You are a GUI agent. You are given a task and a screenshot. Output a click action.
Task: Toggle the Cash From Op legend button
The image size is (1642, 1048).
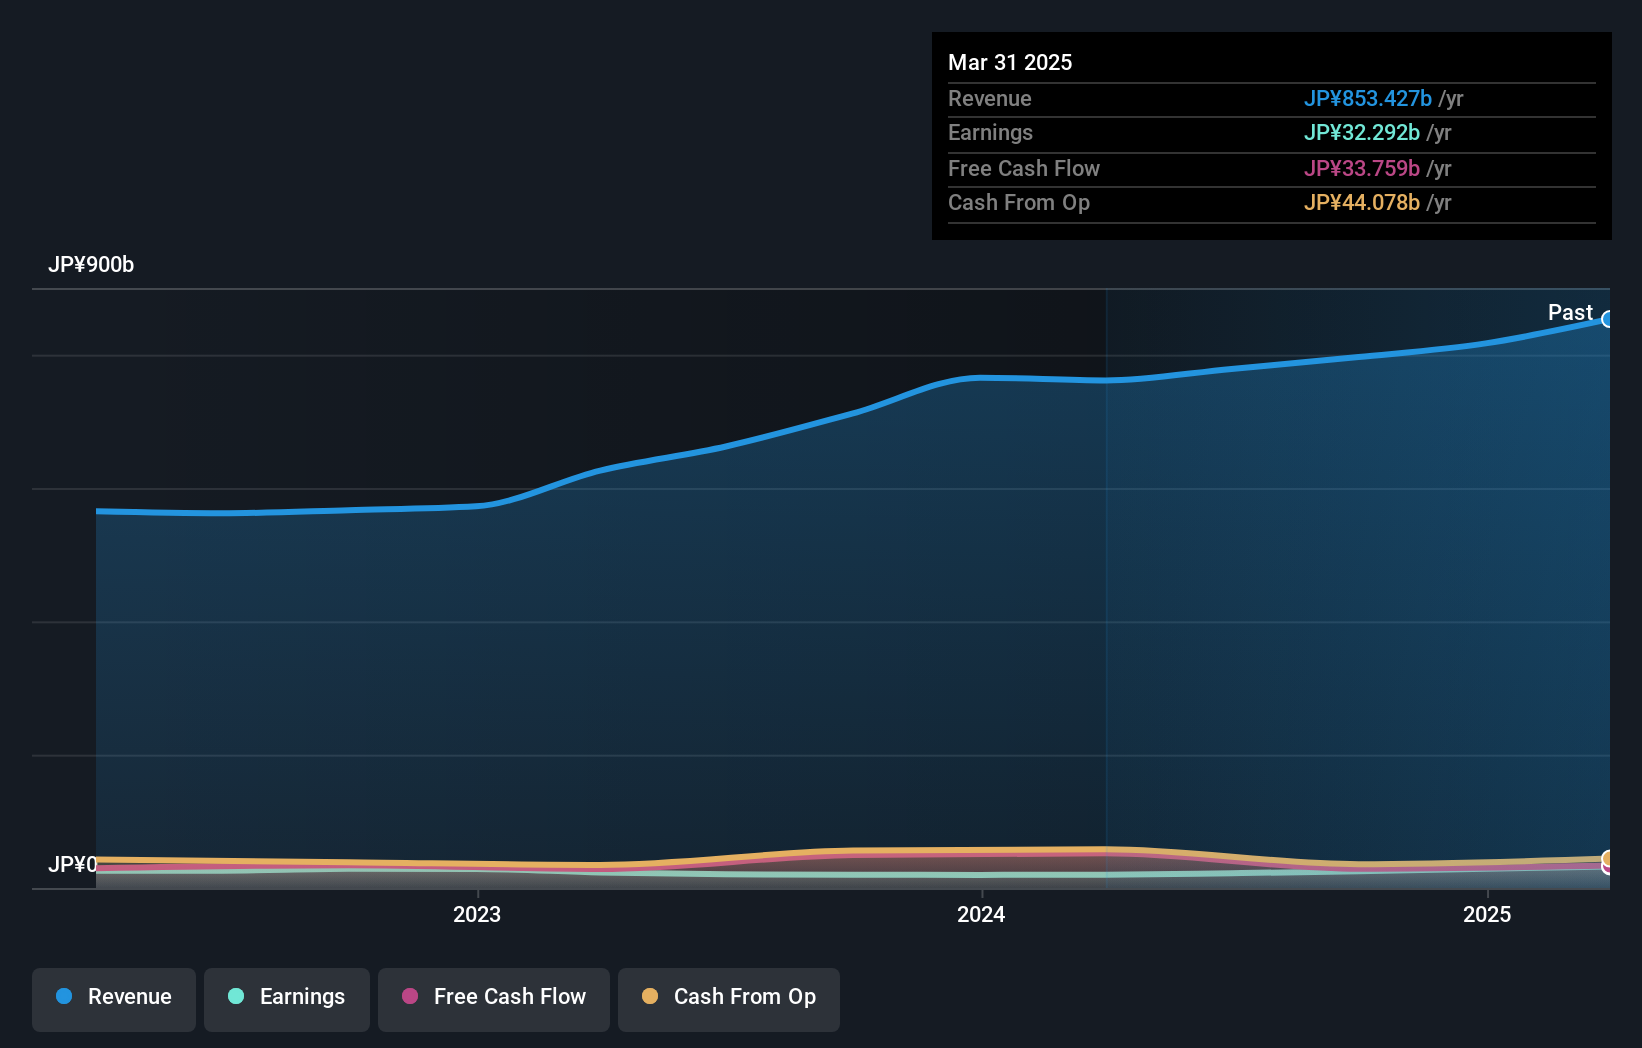[x=729, y=999]
